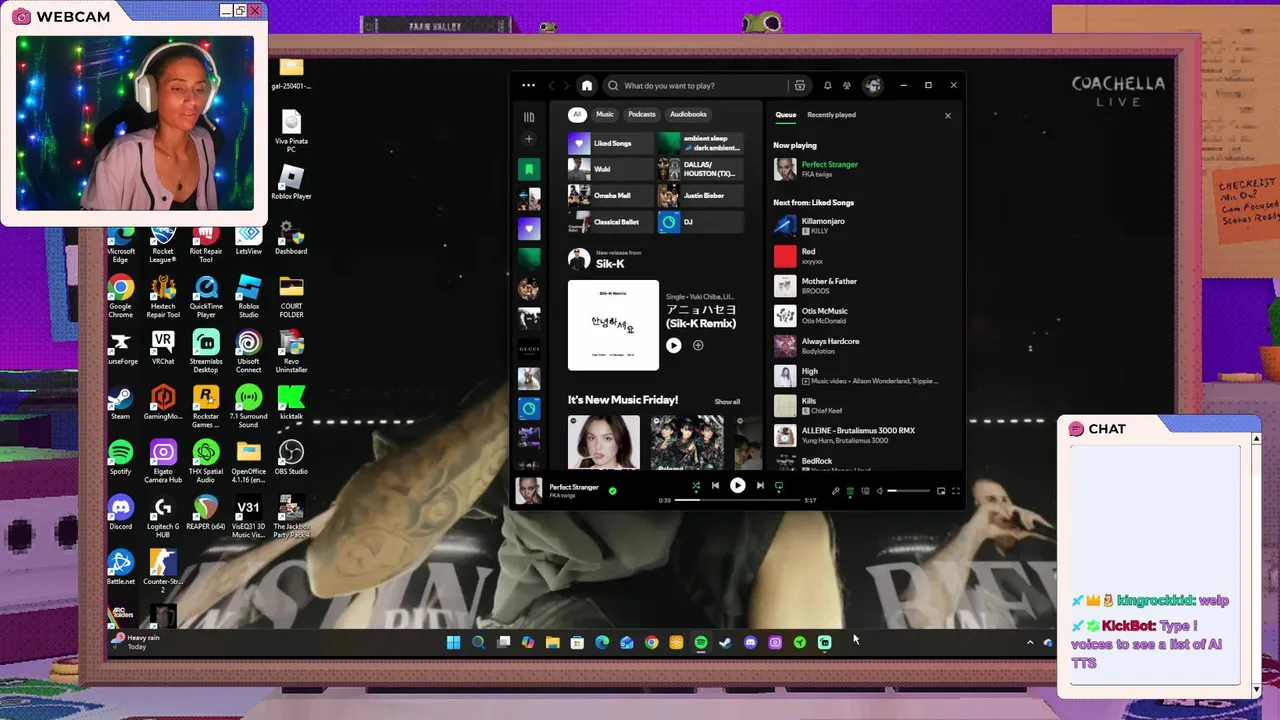Open the Sik-K Remix album cover
The height and width of the screenshot is (720, 1280).
click(x=613, y=325)
